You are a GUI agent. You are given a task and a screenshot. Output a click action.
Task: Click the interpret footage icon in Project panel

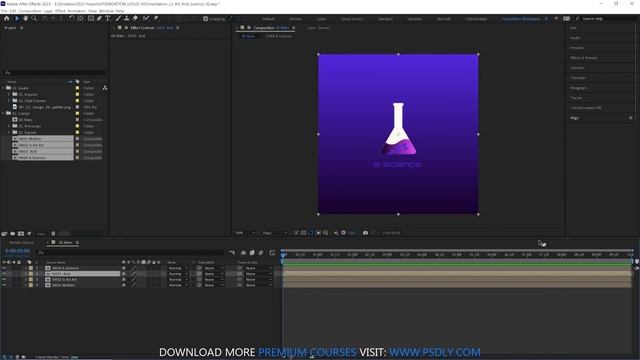4,234
